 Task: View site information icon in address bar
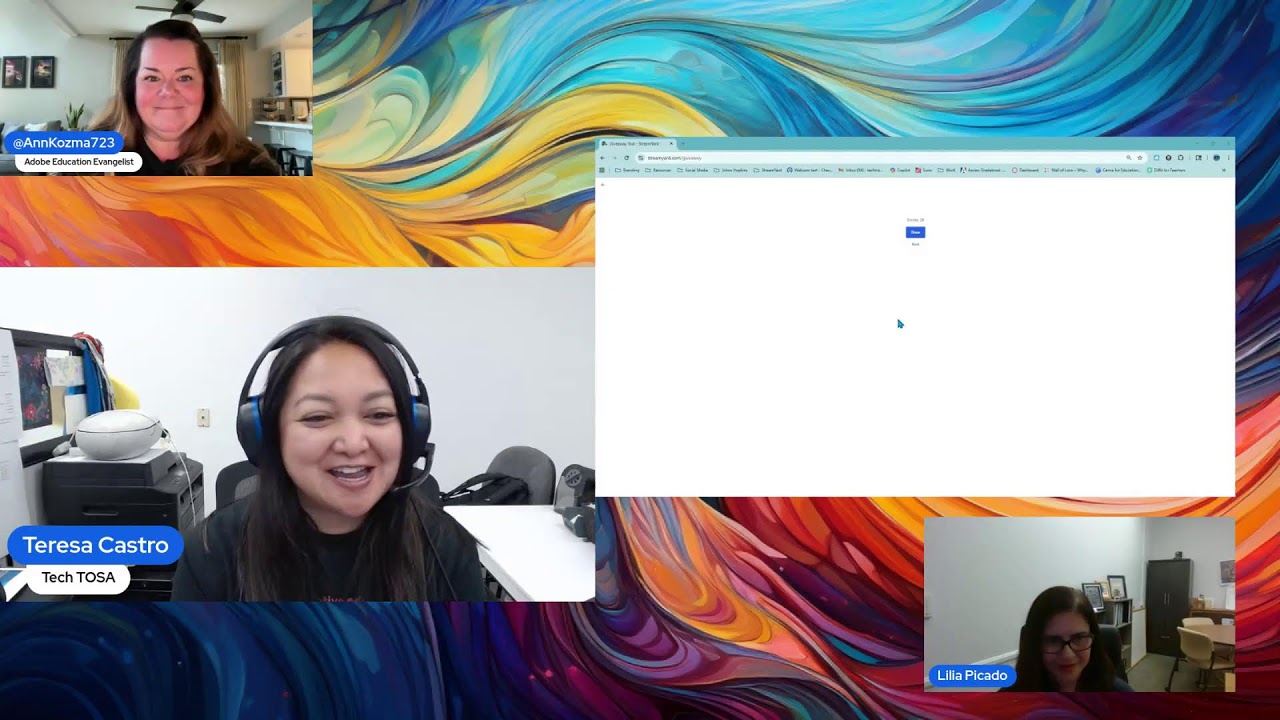641,158
